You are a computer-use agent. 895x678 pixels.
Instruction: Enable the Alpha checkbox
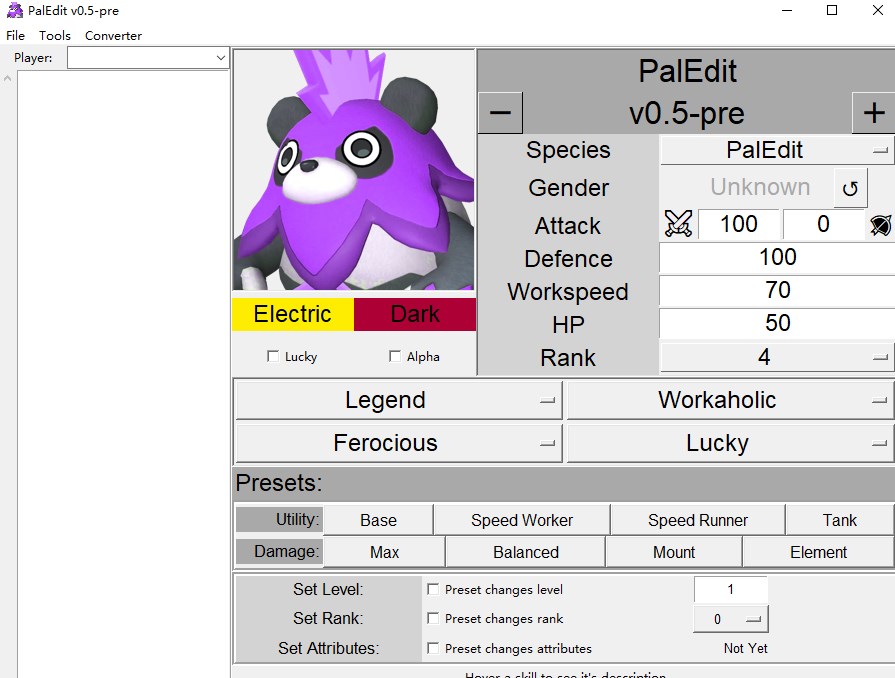tap(395, 356)
